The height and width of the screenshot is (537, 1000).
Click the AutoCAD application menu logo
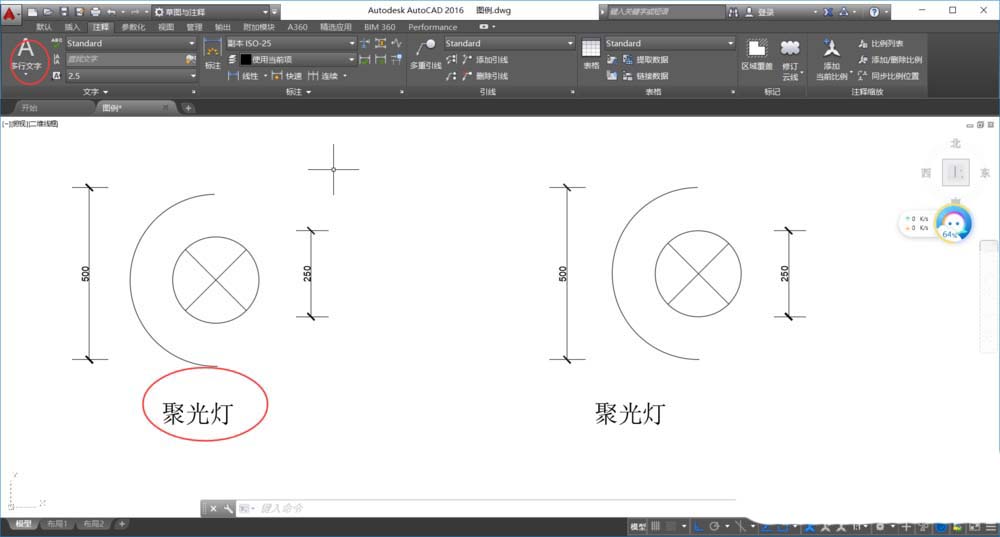tap(12, 12)
